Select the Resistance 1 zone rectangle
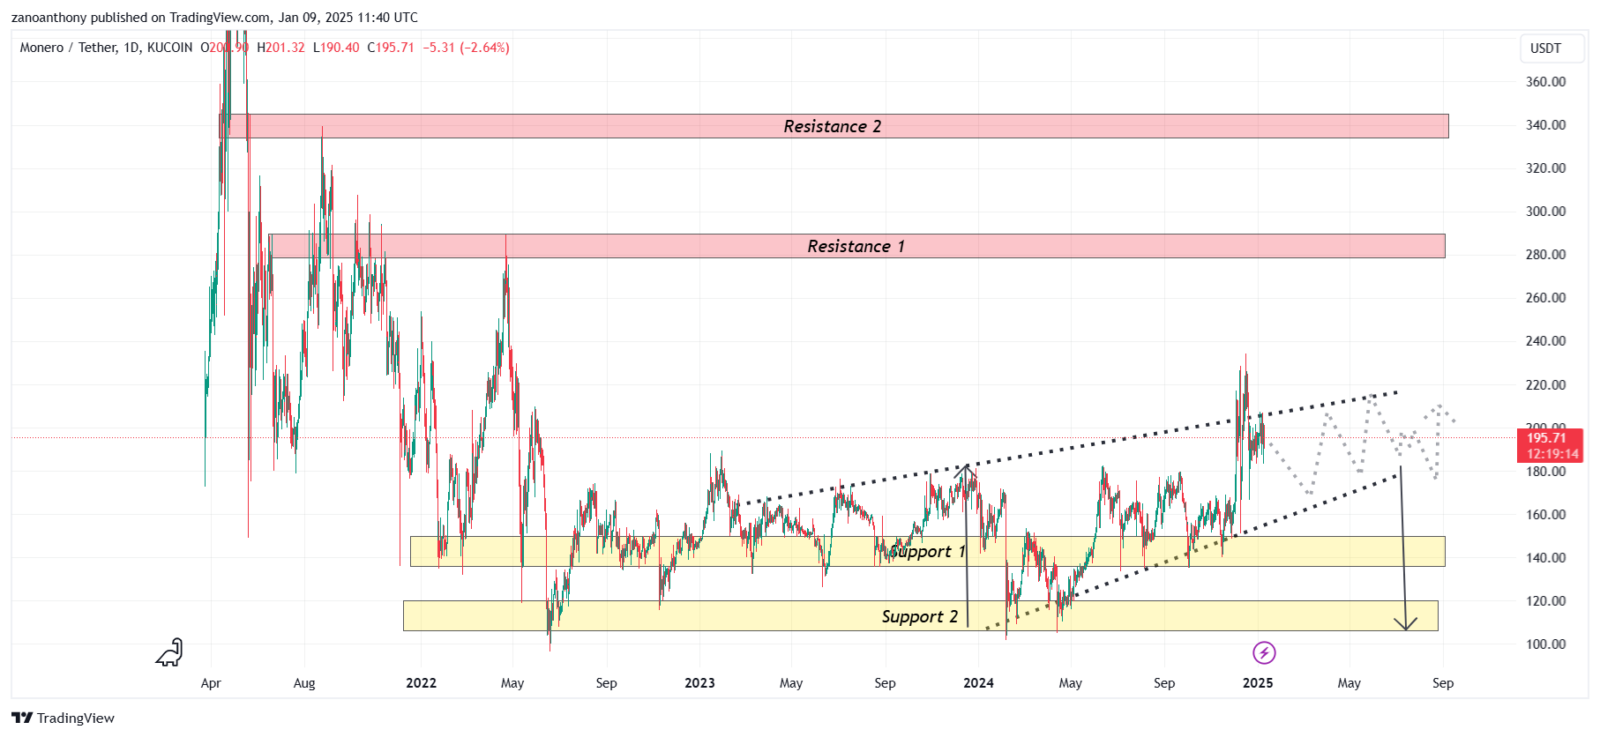This screenshot has height=737, width=1600. coord(857,246)
